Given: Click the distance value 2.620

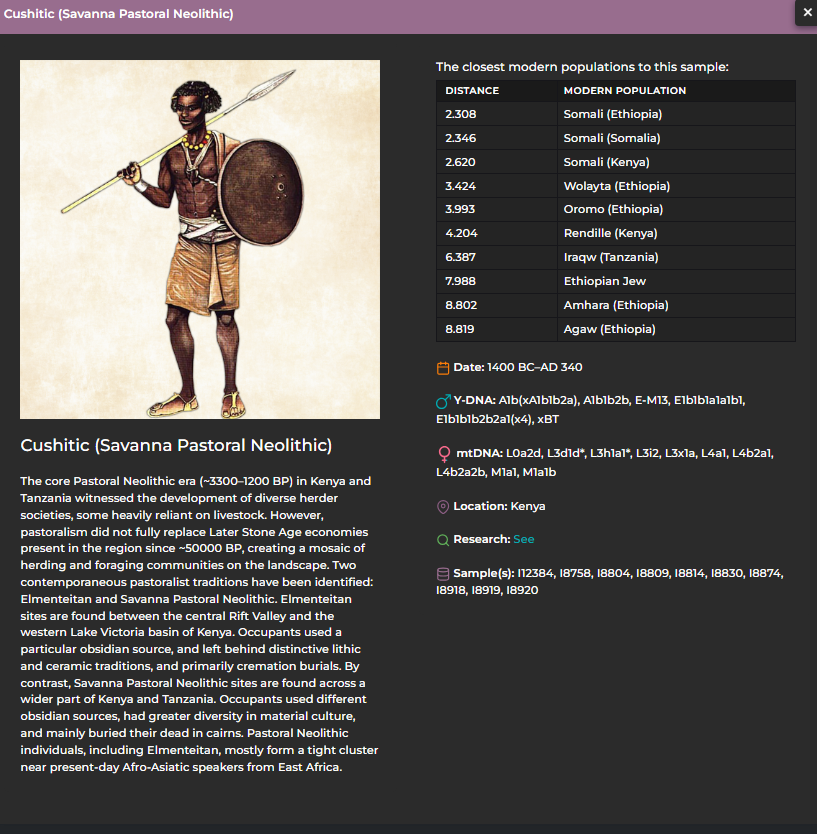Looking at the screenshot, I should coord(461,162).
